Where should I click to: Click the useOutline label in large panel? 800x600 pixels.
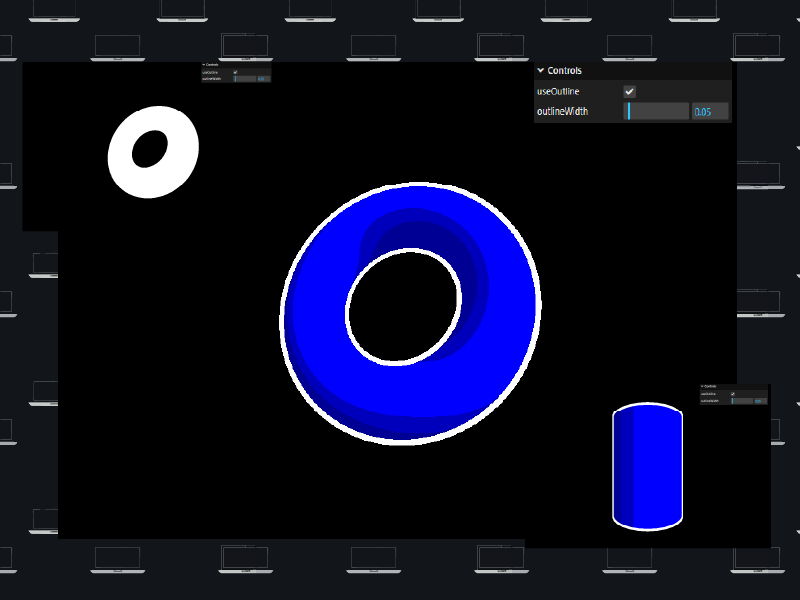click(x=558, y=92)
